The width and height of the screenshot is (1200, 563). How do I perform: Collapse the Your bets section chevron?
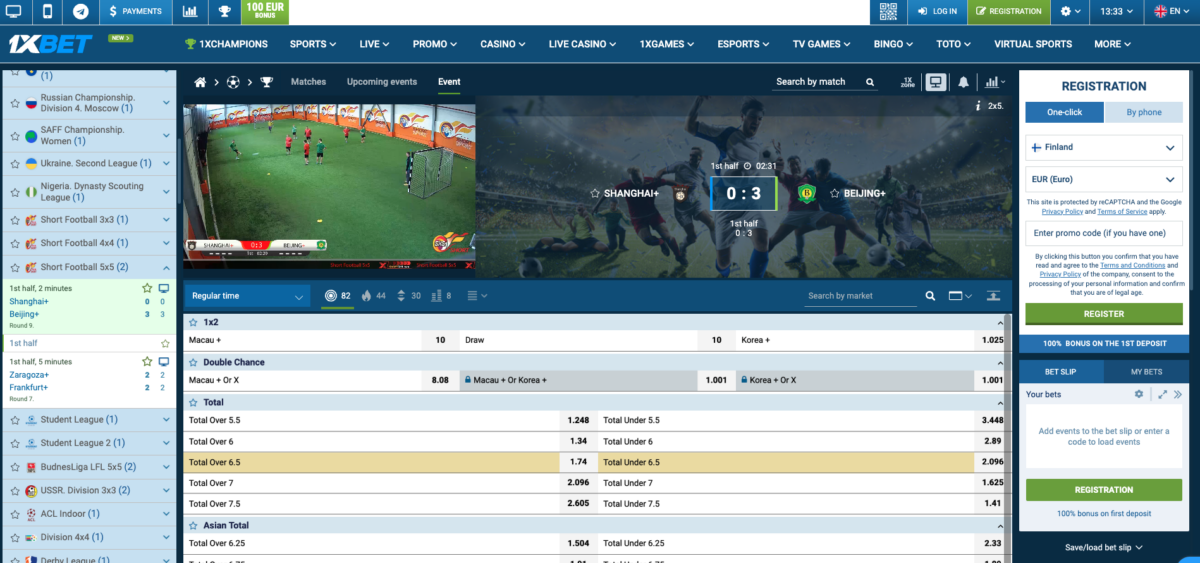pyautogui.click(x=1178, y=394)
